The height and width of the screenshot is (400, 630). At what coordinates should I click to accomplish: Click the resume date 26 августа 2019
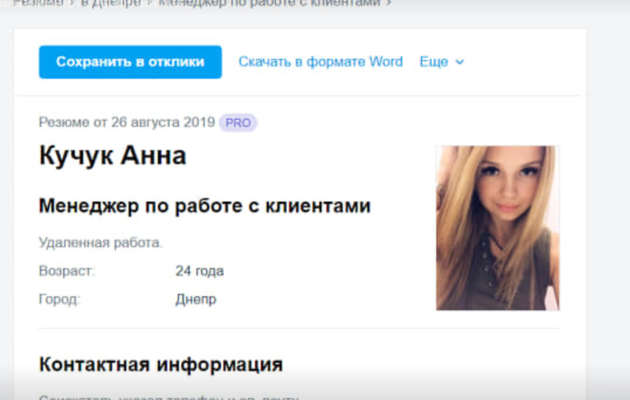tap(158, 123)
